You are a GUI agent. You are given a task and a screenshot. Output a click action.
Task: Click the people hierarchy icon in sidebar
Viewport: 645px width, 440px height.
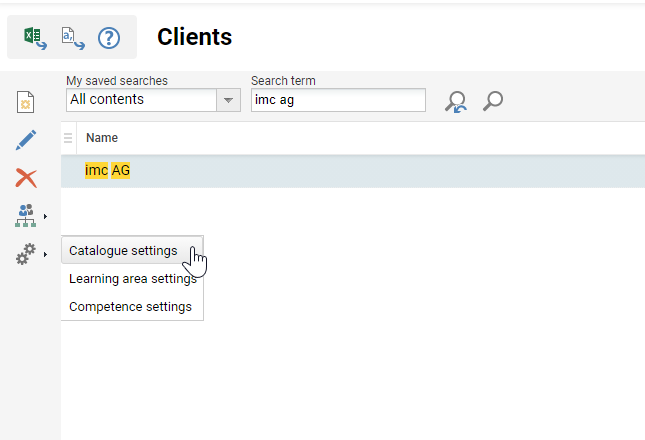pyautogui.click(x=25, y=215)
